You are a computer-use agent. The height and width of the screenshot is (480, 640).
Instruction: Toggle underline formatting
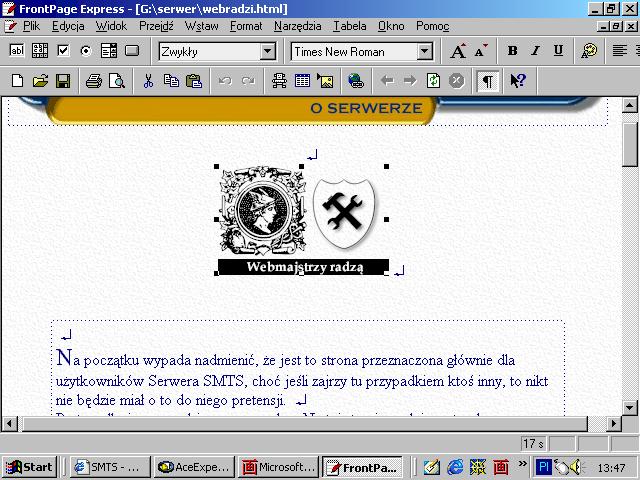(558, 51)
